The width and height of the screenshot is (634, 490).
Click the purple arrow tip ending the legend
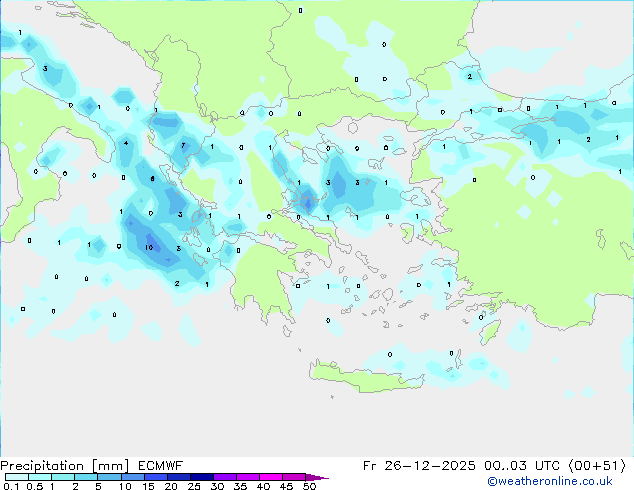[x=317, y=477]
